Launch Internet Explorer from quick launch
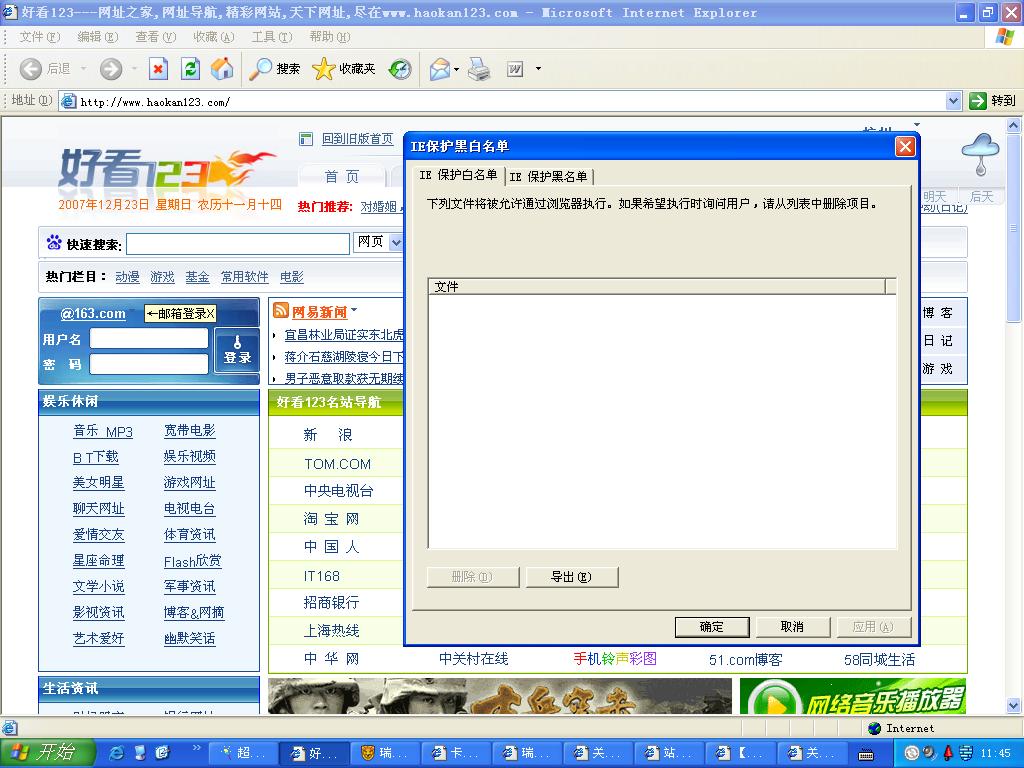Screen dimensions: 1024x768 [x=117, y=752]
